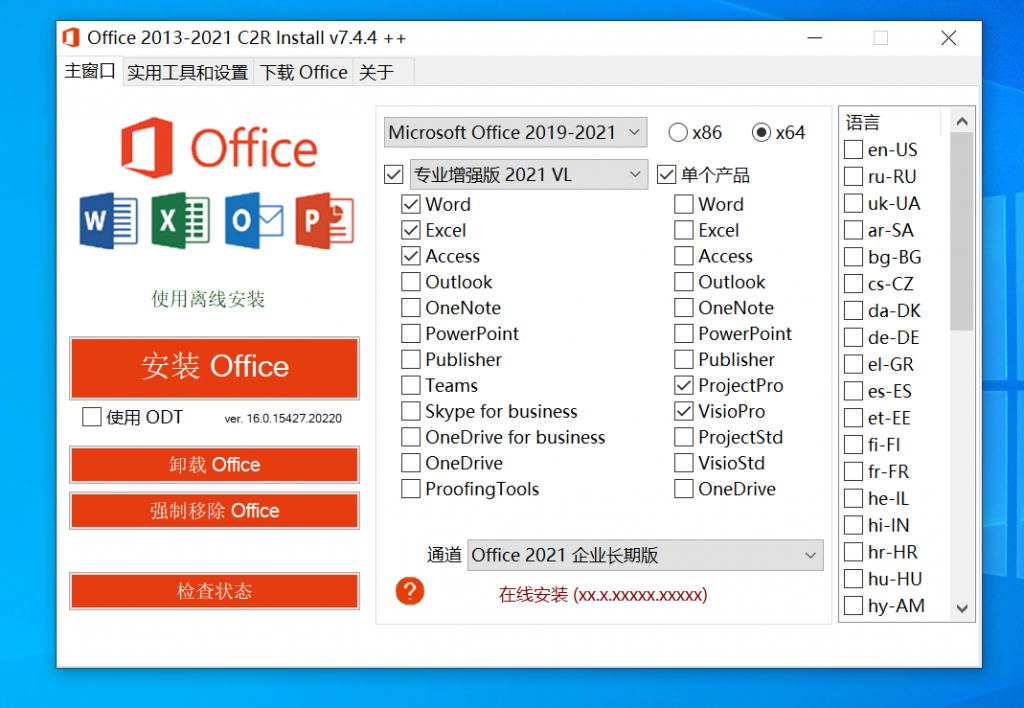Check PowerPoint in the suite list

coord(411,334)
